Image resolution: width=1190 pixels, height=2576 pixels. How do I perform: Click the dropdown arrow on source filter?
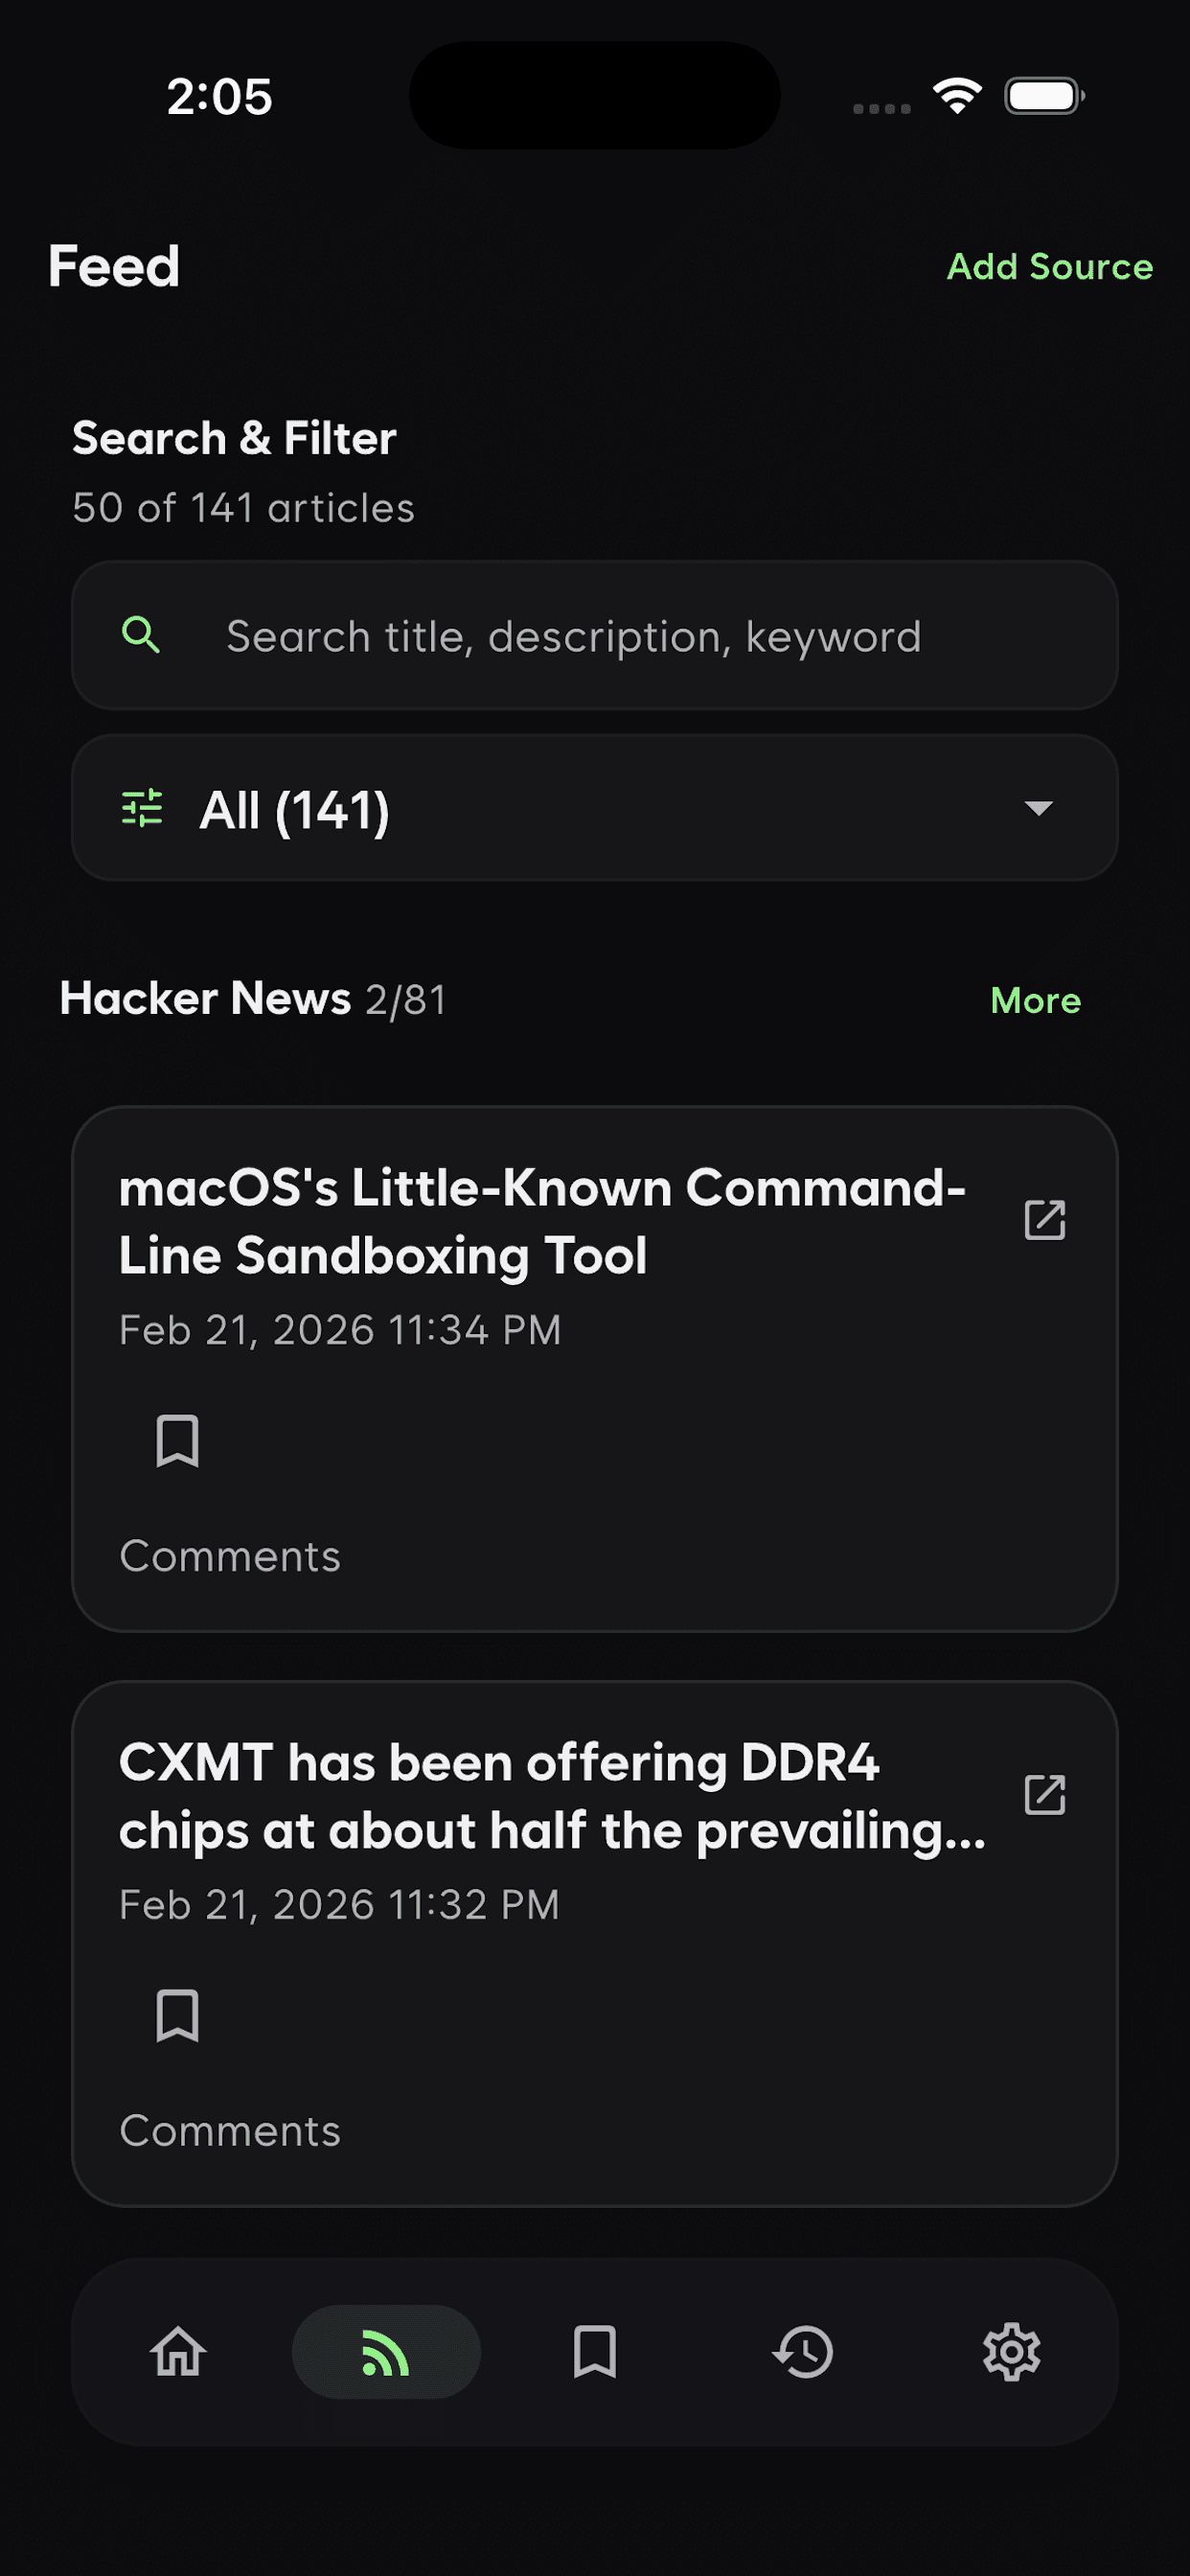coord(1039,808)
